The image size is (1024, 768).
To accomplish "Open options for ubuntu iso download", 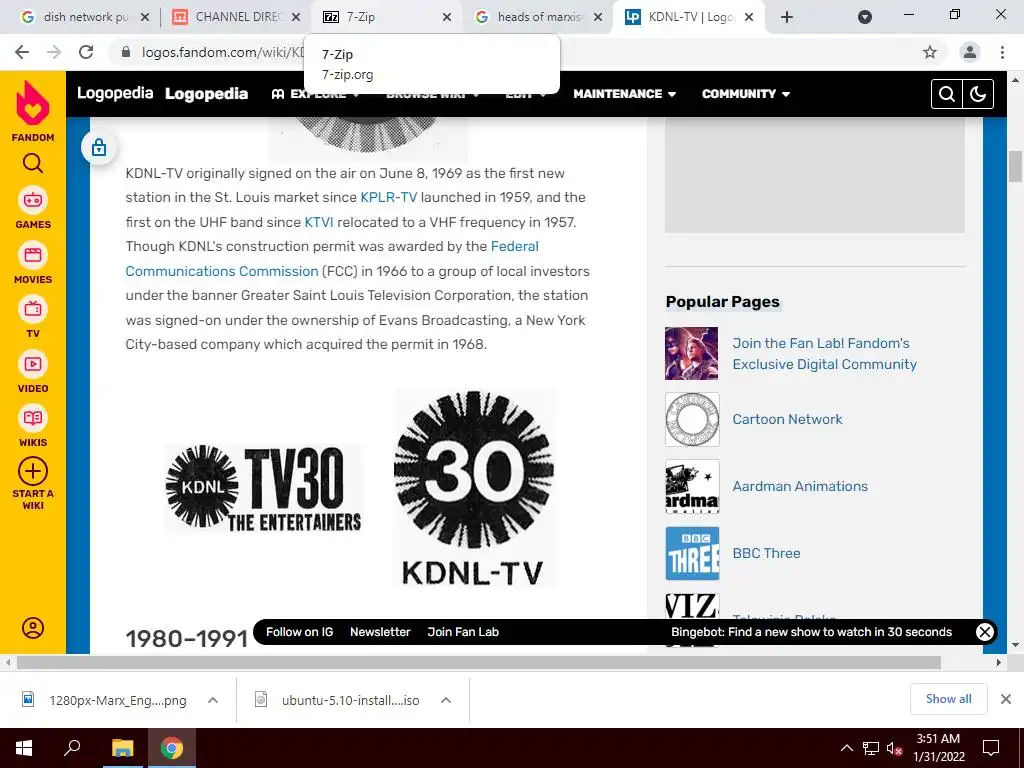I will point(446,700).
